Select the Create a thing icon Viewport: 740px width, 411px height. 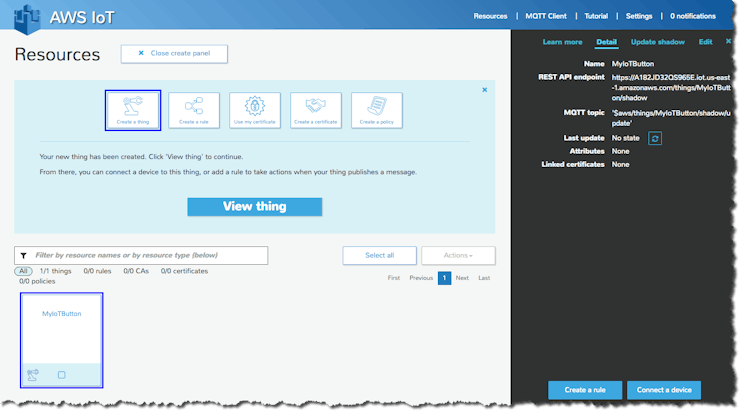click(x=133, y=110)
